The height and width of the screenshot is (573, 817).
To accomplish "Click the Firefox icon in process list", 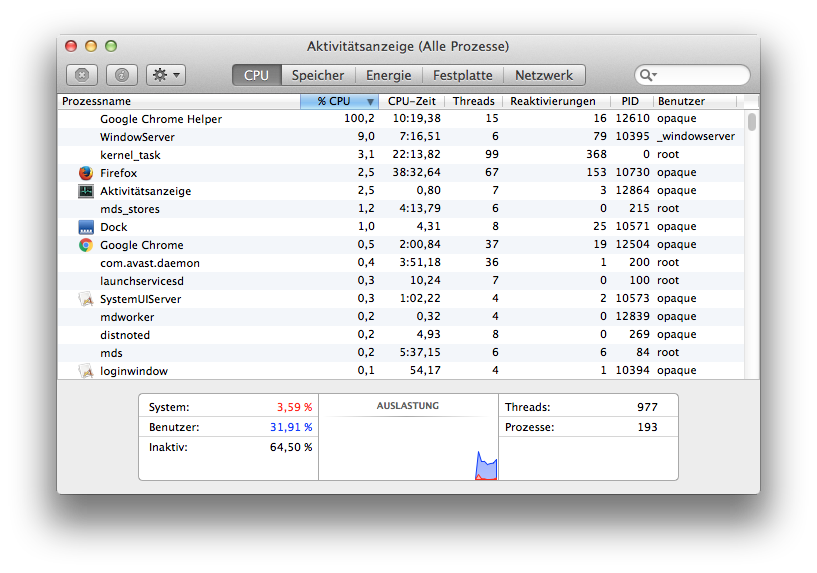I will (85, 173).
